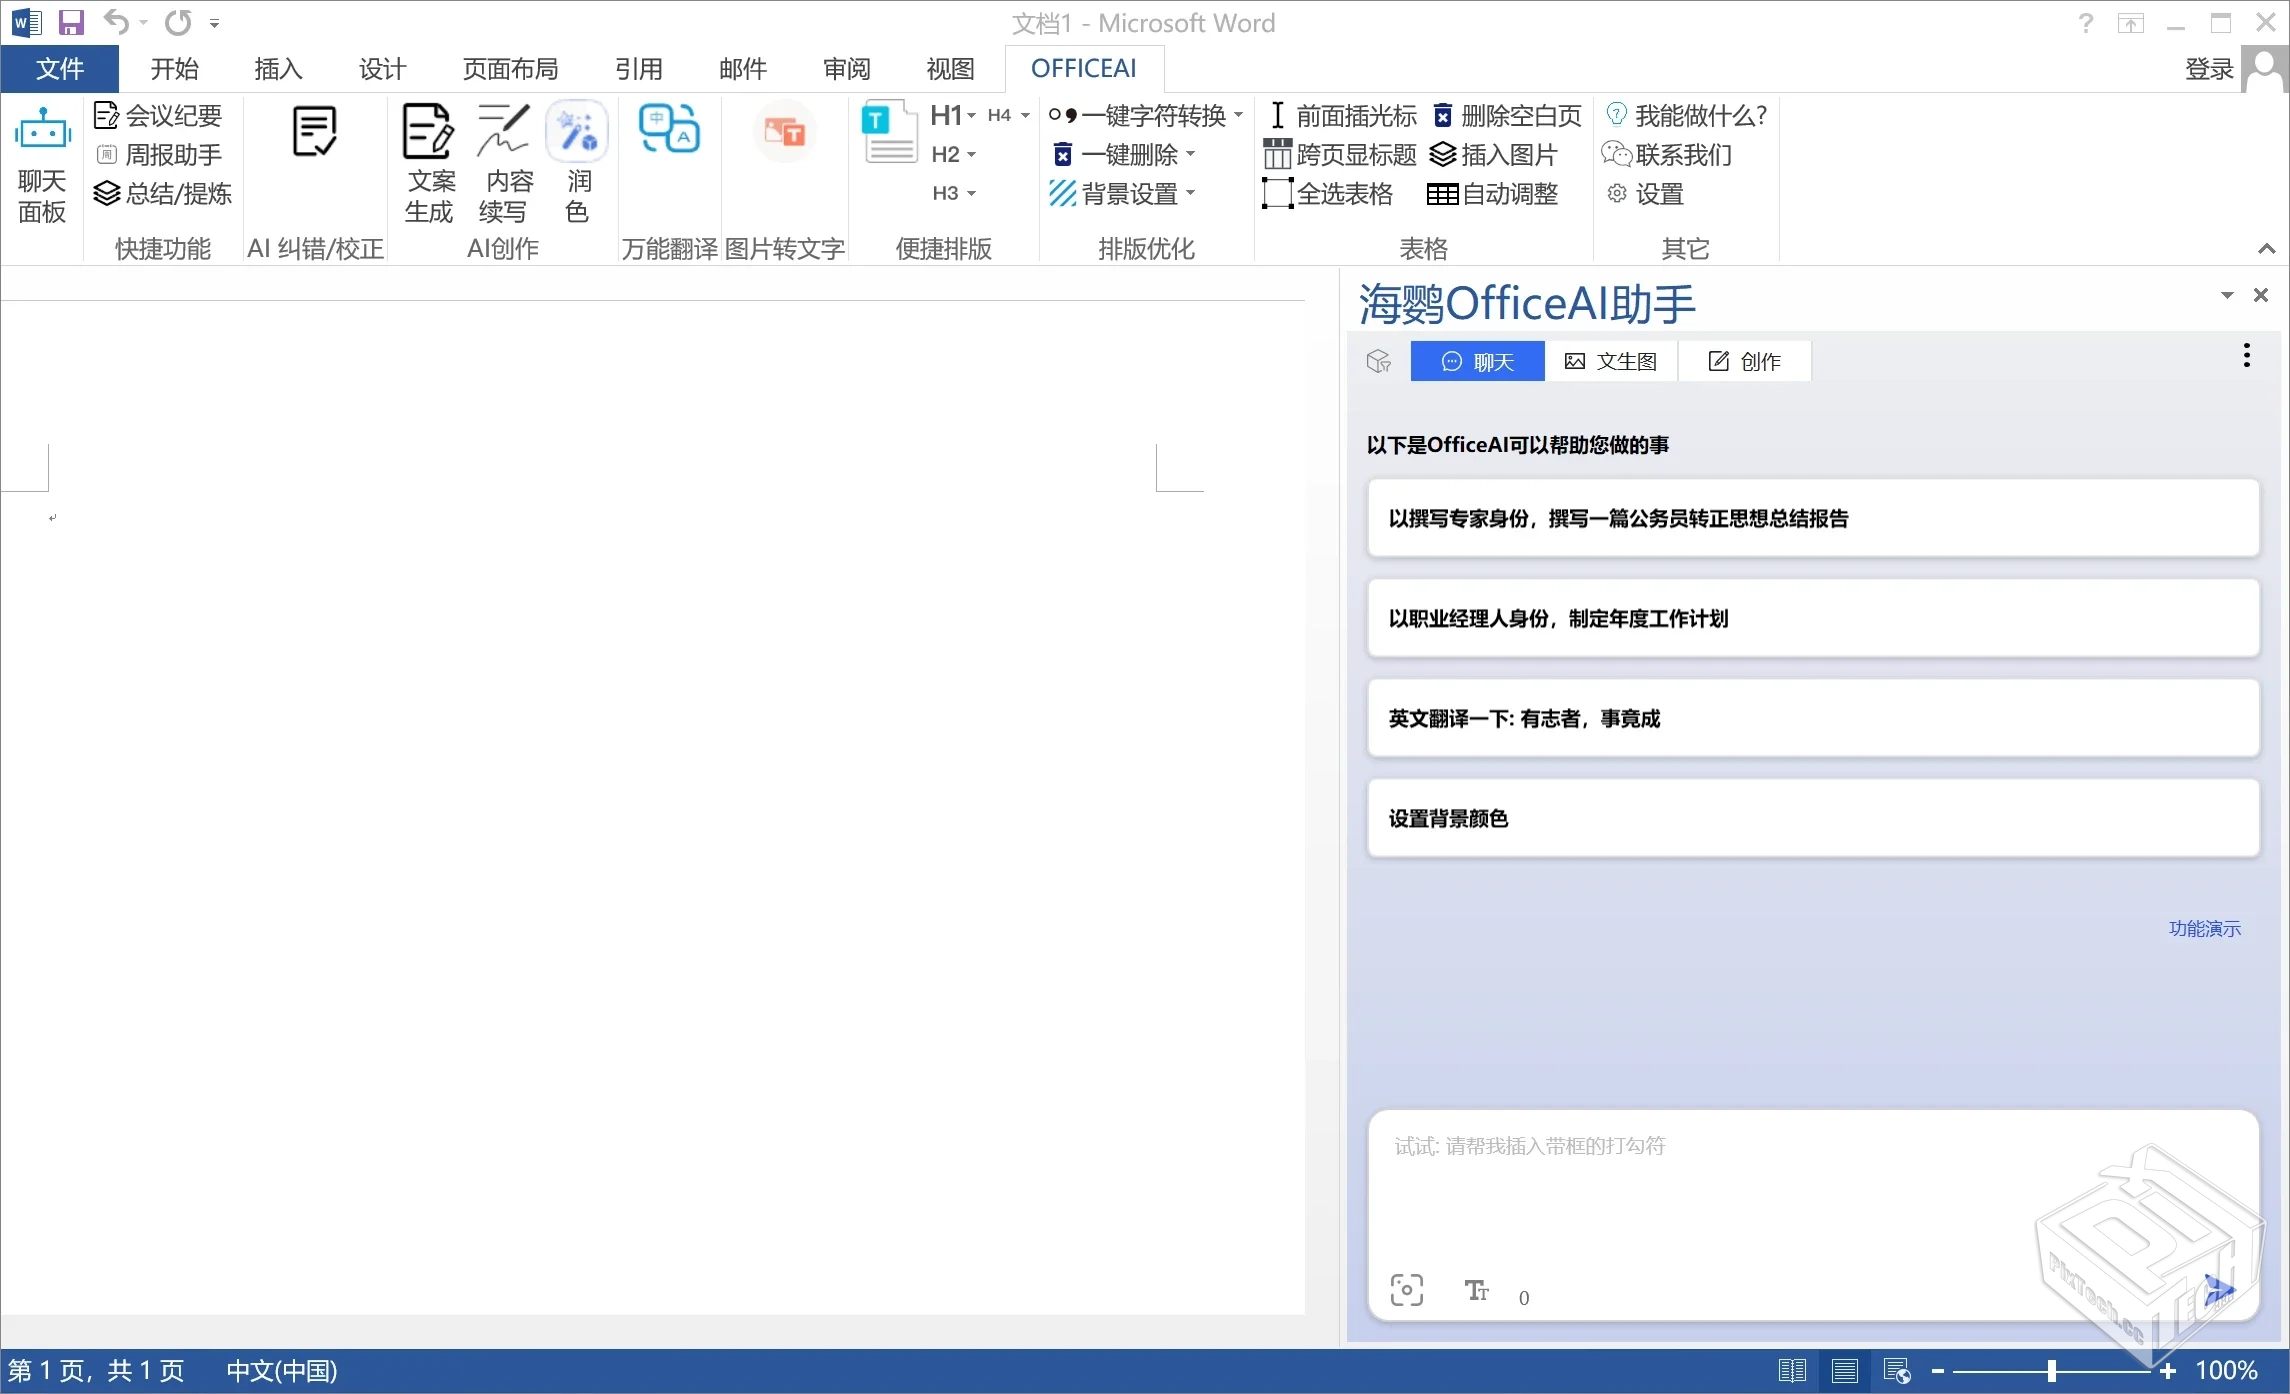Switch to the 审阅 Review tab
Viewport: 2290px width, 1394px height.
pyautogui.click(x=847, y=69)
